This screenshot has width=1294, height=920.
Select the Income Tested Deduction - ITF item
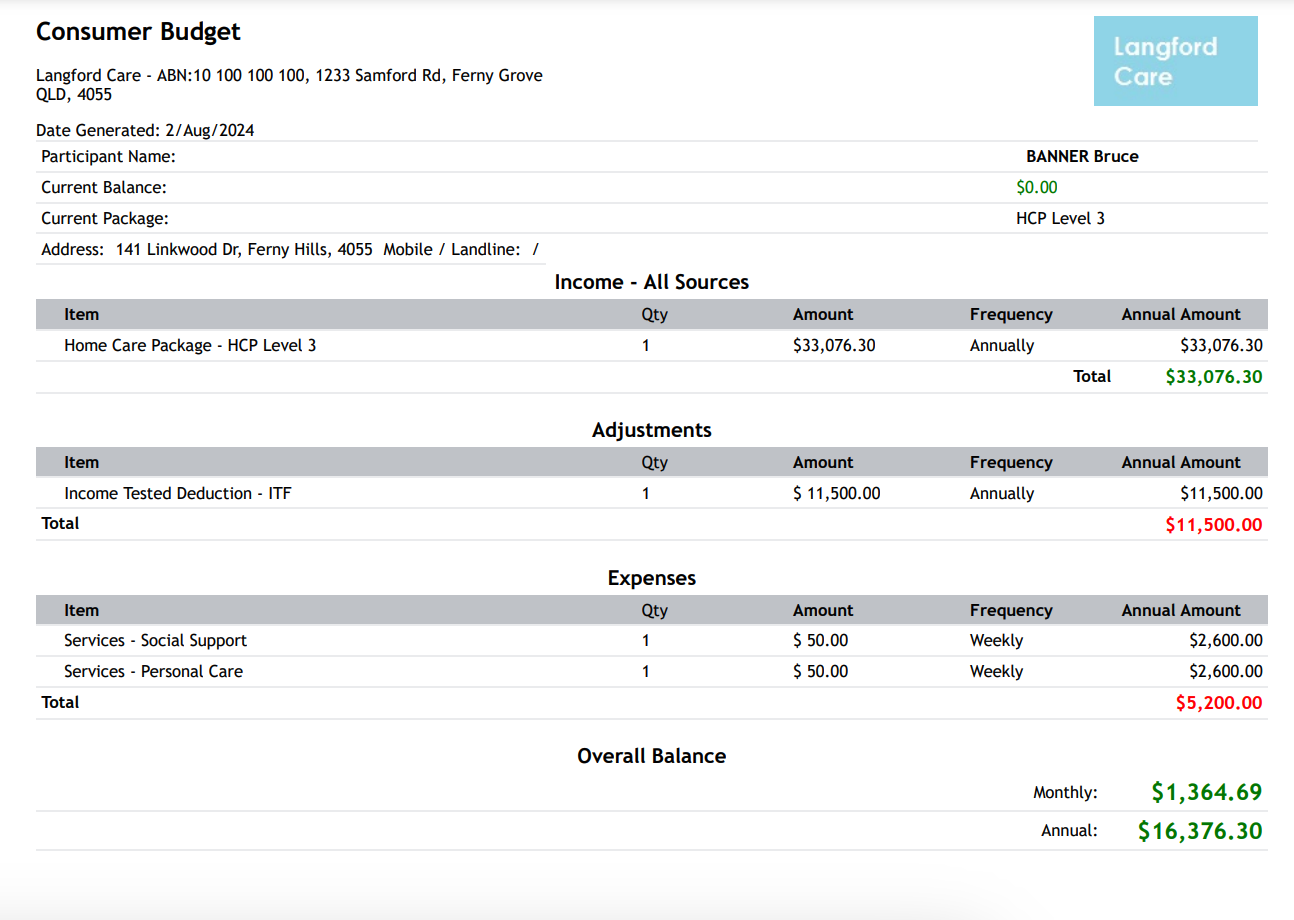pos(178,493)
